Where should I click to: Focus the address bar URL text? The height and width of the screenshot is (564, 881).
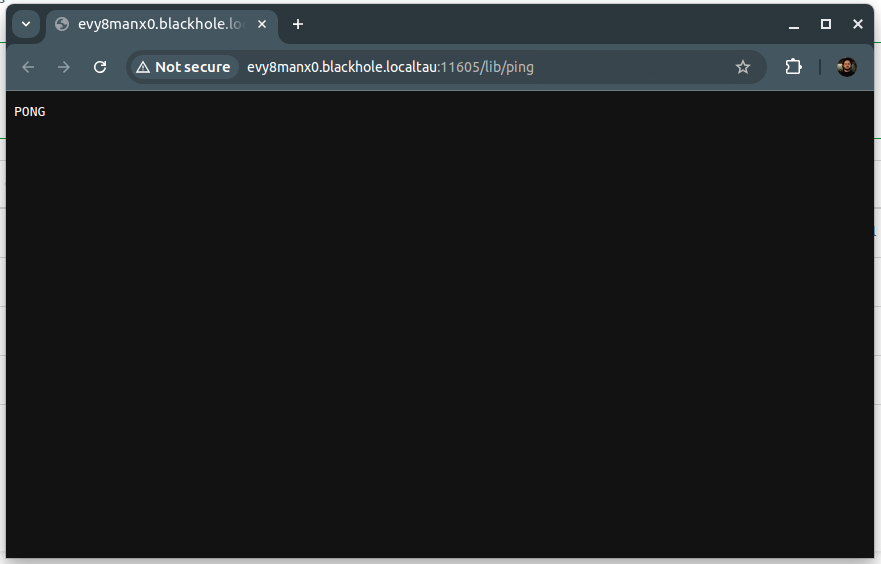(390, 67)
